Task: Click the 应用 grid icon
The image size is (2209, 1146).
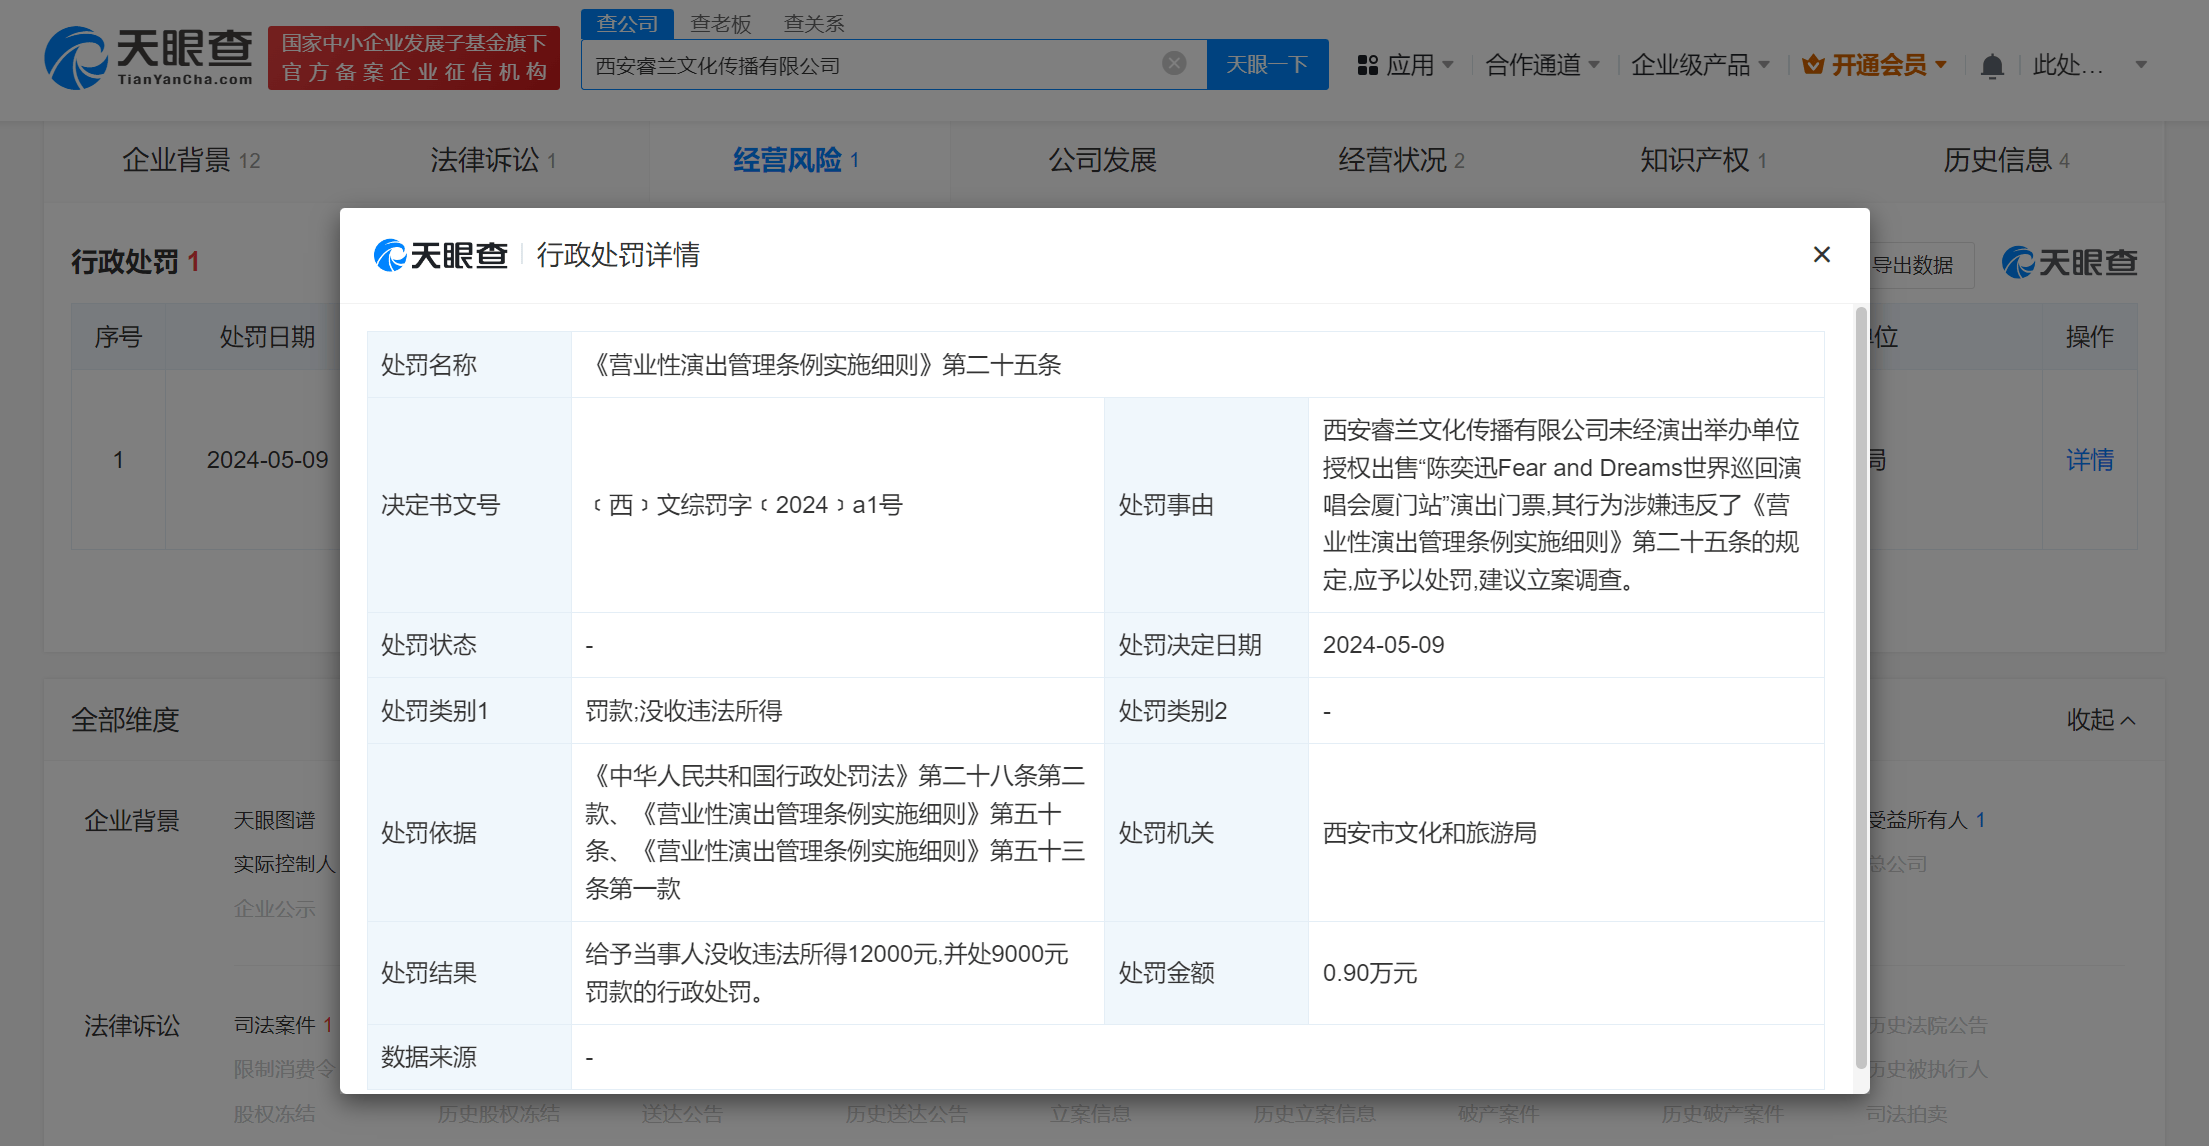Action: 1367,64
